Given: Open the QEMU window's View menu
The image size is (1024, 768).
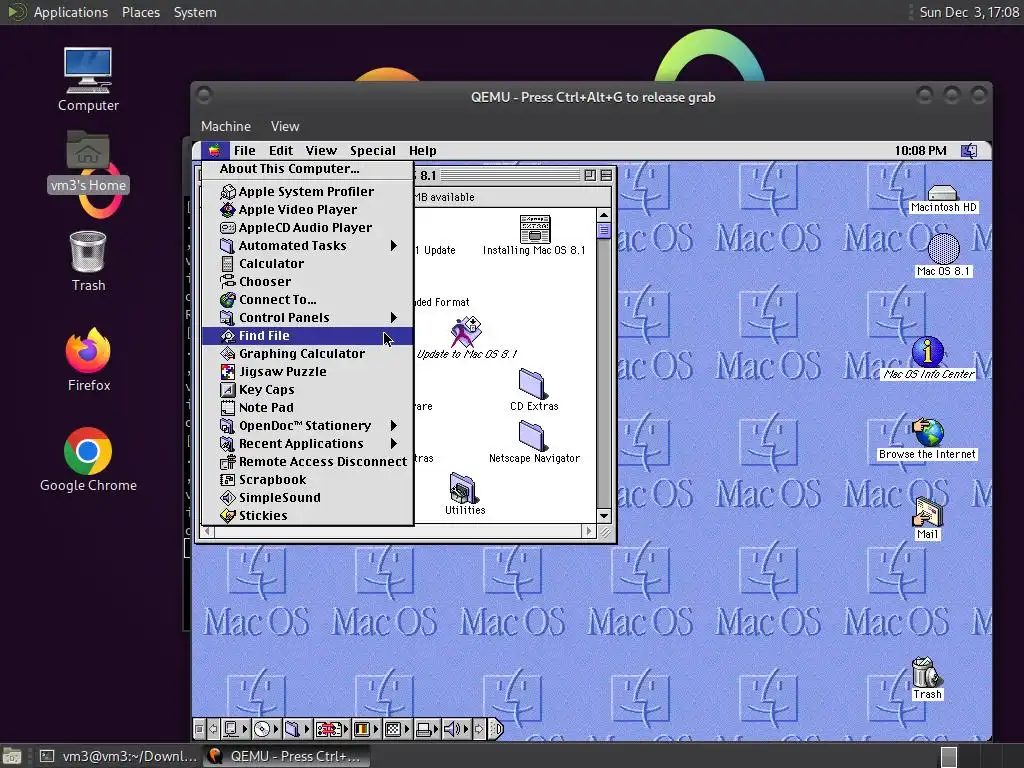Looking at the screenshot, I should (x=285, y=126).
